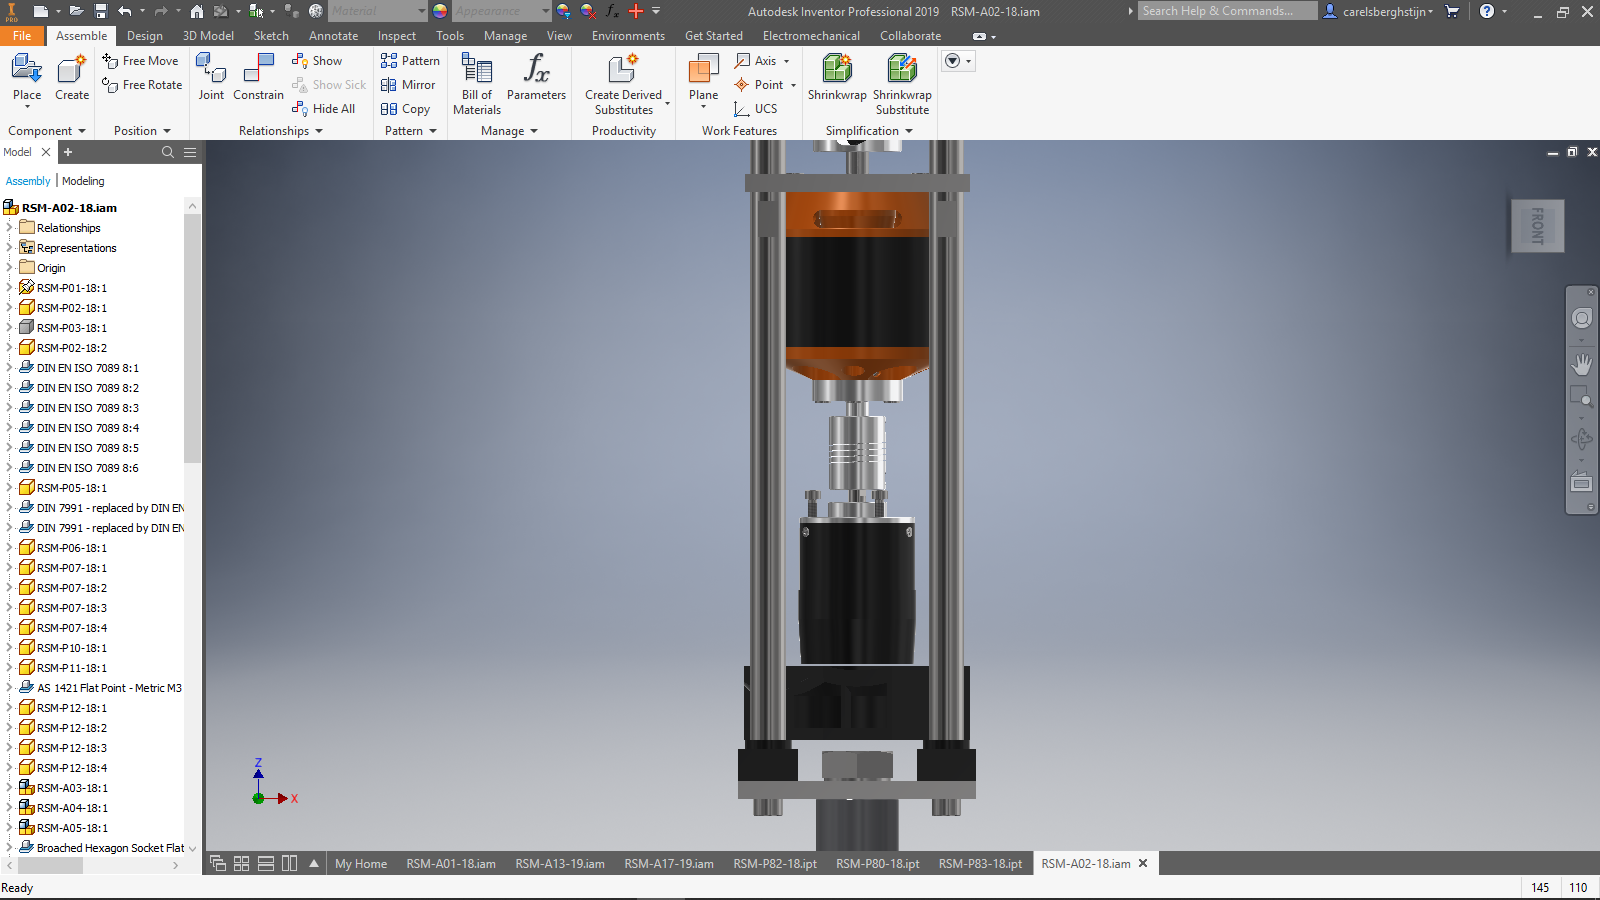The image size is (1600, 900).
Task: Click the Pan hand navigation icon
Action: [1582, 364]
